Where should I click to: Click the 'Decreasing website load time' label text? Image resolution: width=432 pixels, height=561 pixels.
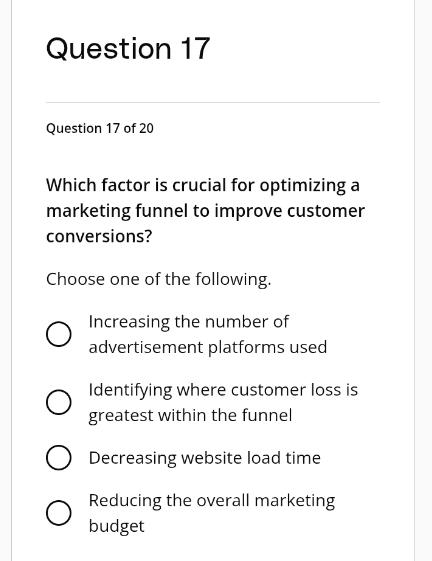tap(205, 458)
